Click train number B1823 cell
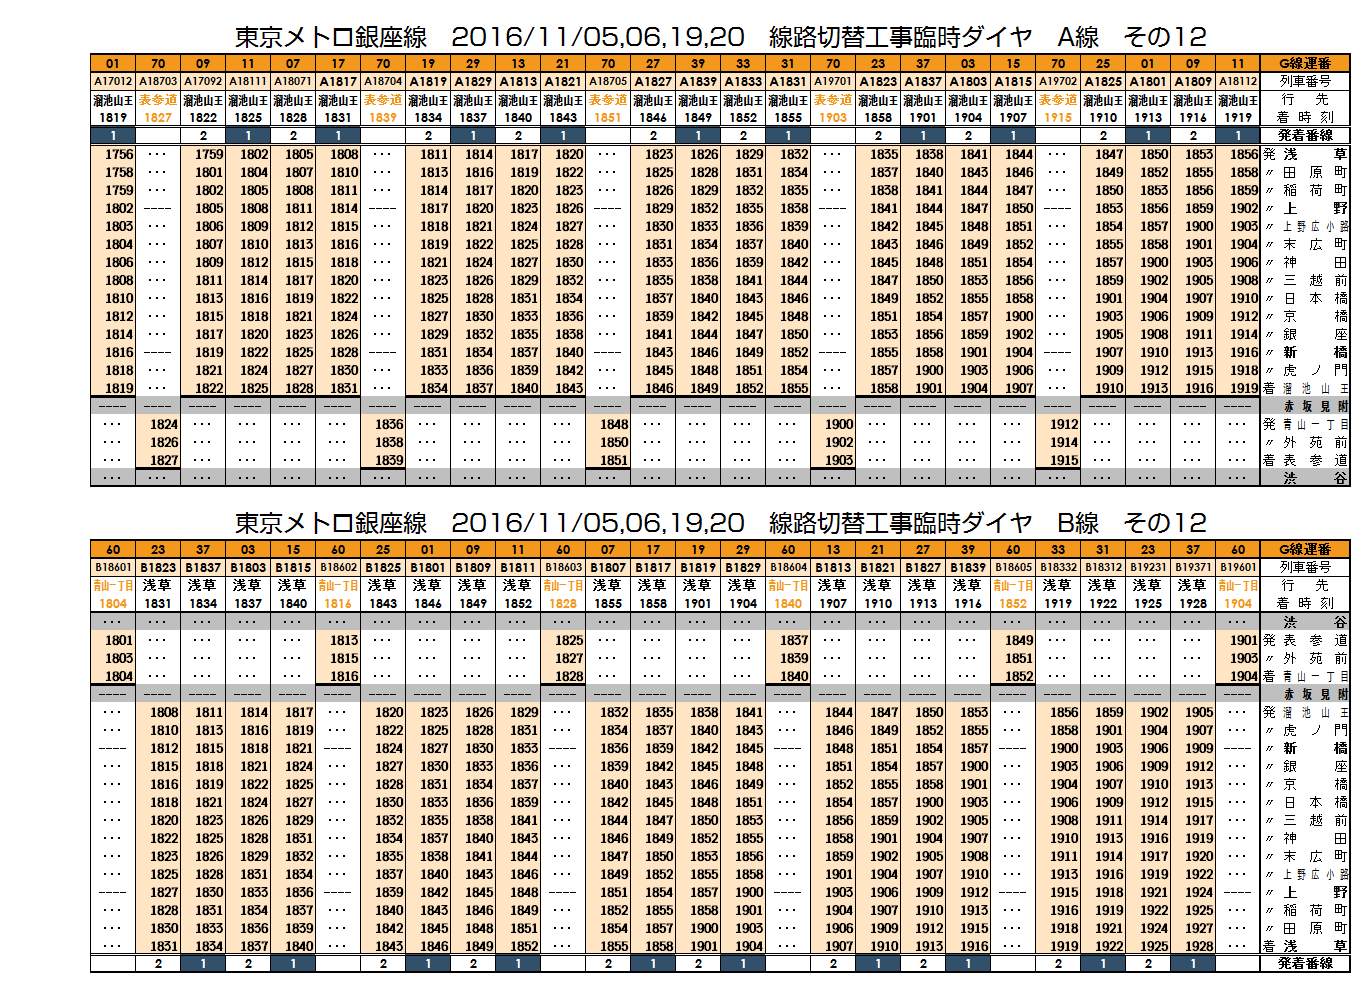 (x=158, y=567)
